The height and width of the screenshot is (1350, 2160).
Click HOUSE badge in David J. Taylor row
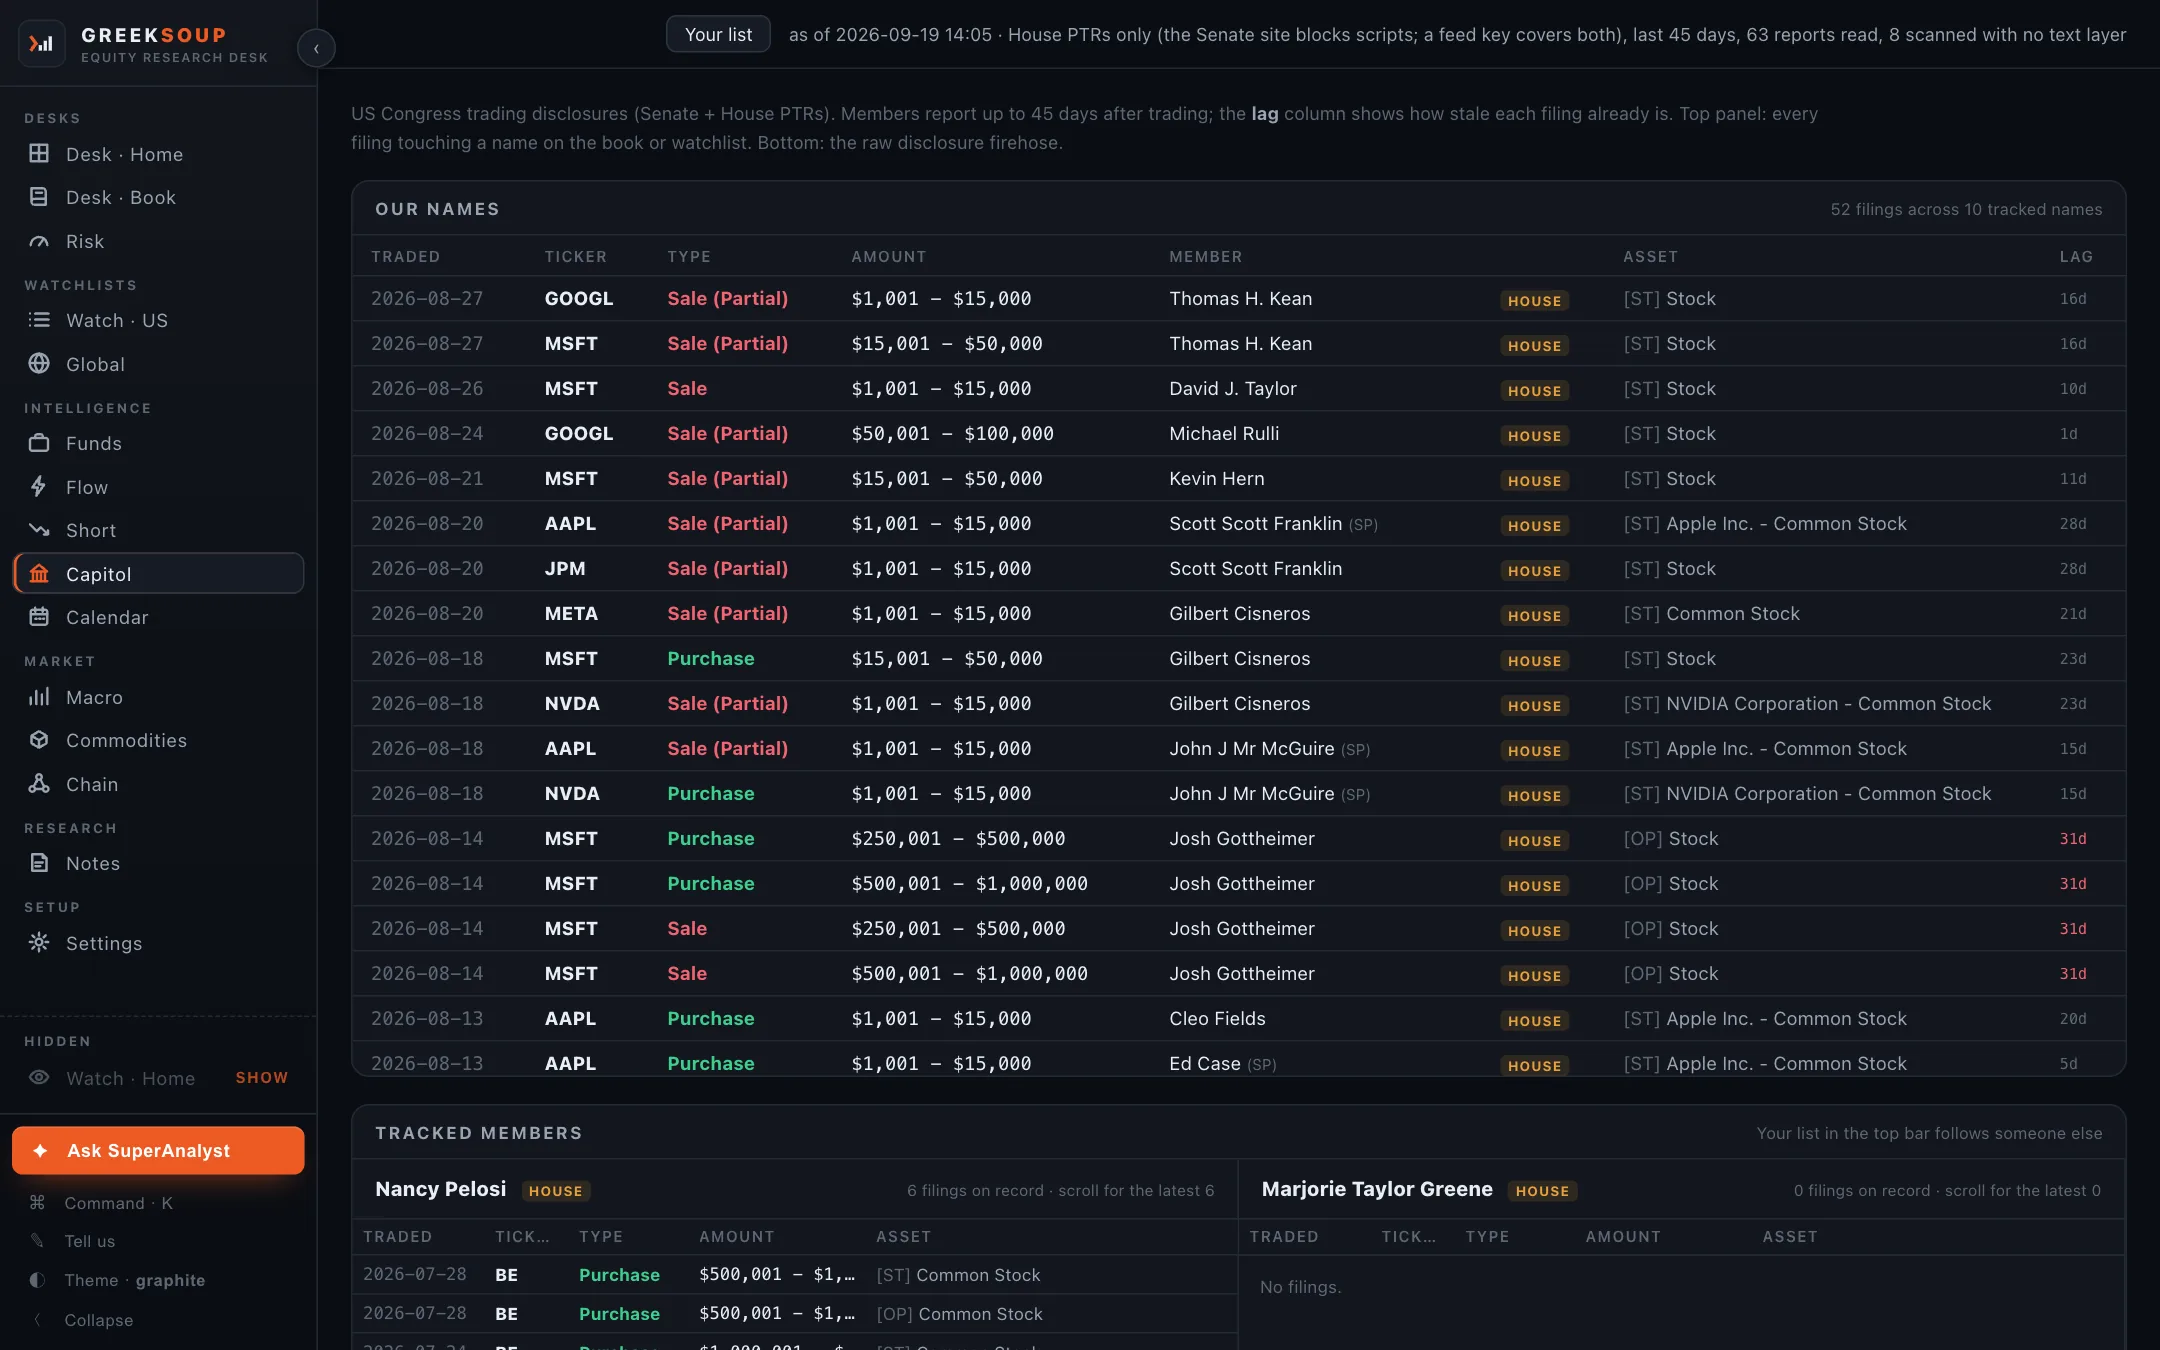click(1534, 391)
